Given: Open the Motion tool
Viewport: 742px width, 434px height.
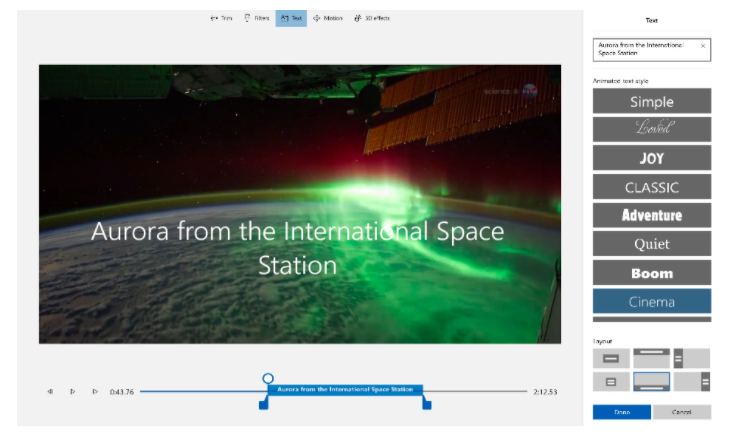Looking at the screenshot, I should coord(327,18).
